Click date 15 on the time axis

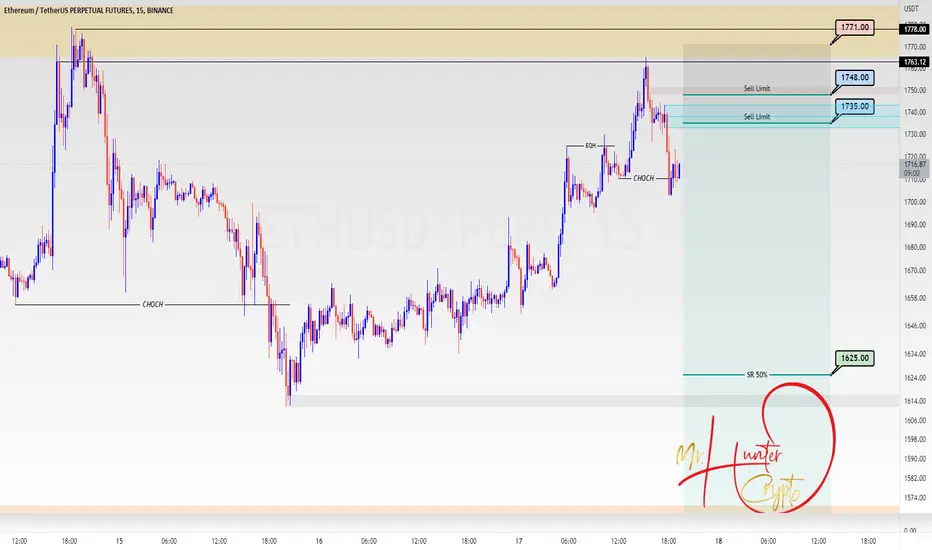119,541
